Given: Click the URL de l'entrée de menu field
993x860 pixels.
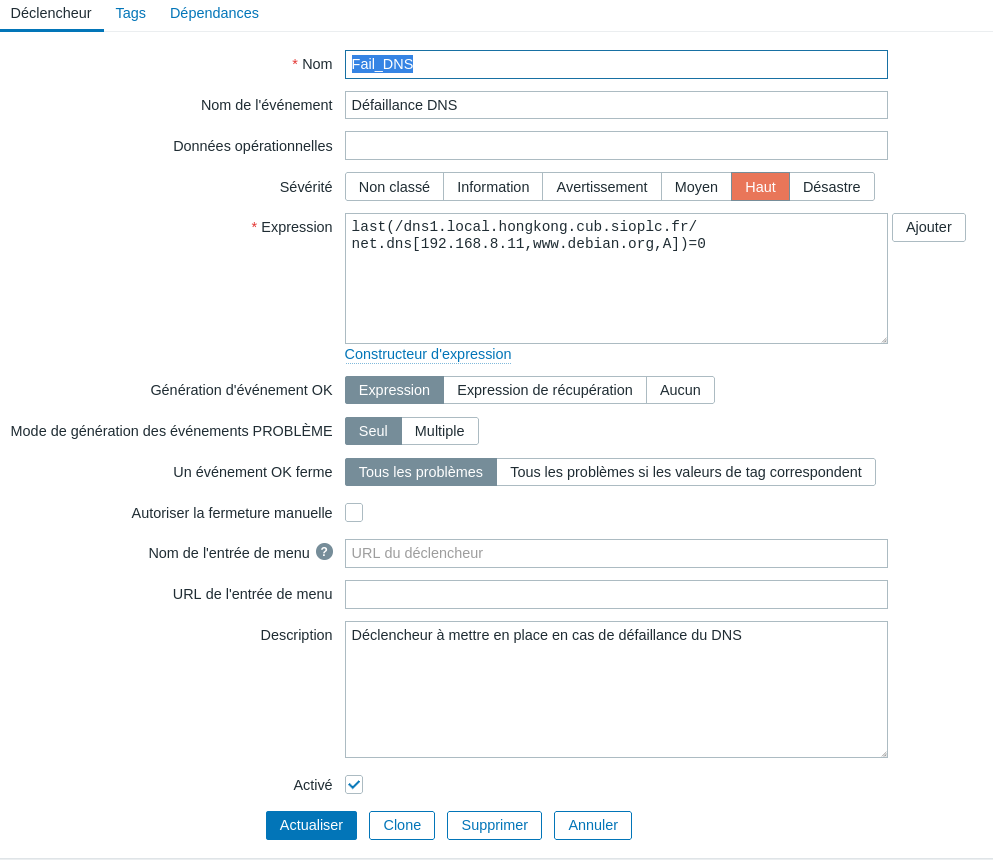Looking at the screenshot, I should tap(616, 595).
